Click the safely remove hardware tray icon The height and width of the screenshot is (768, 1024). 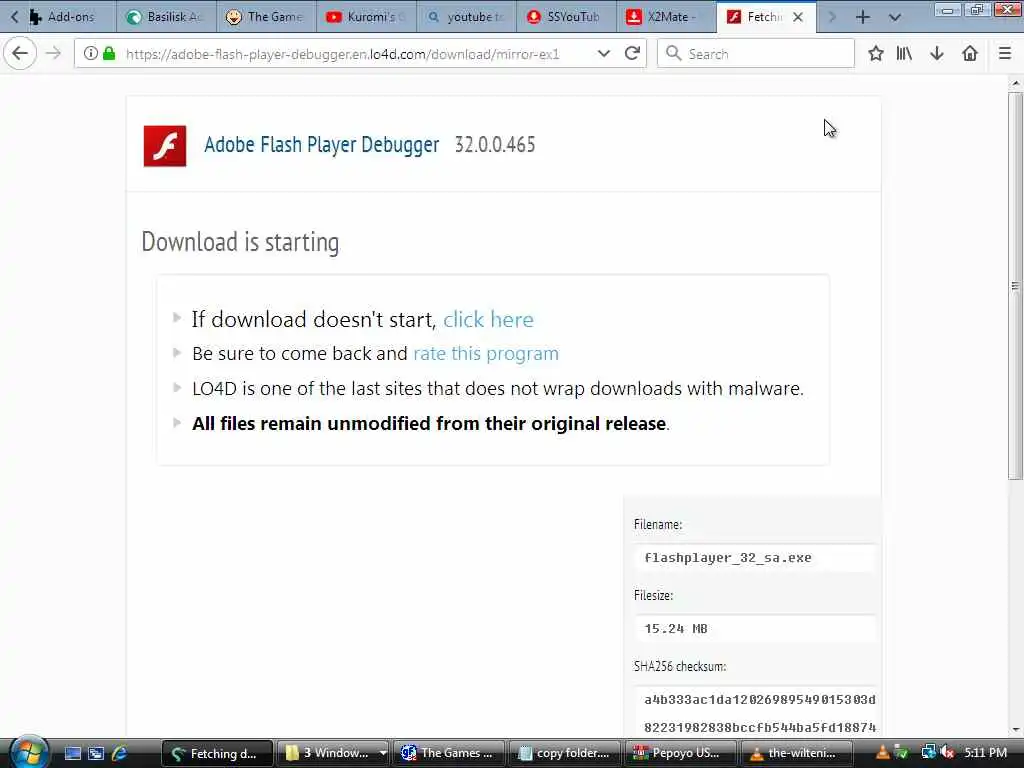(x=901, y=753)
